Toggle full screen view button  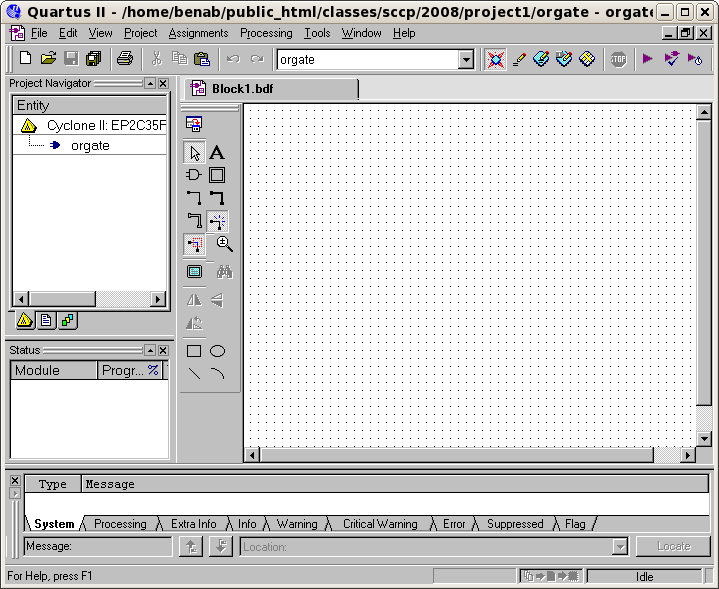coord(194,272)
